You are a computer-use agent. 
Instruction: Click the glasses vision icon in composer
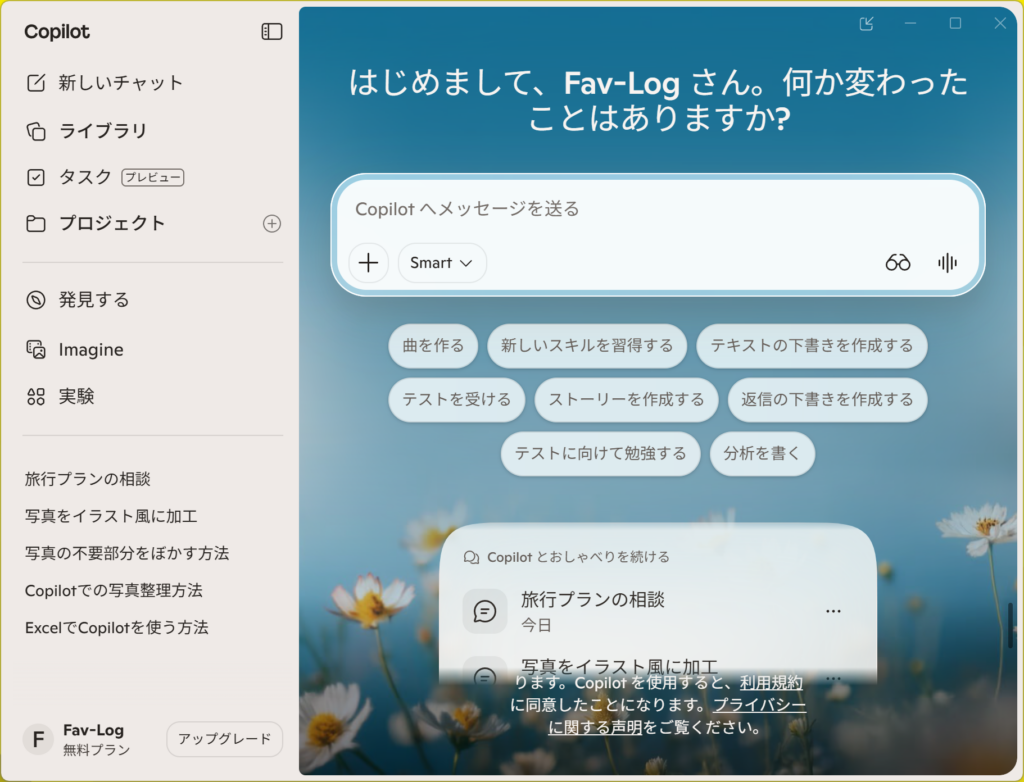(x=897, y=263)
